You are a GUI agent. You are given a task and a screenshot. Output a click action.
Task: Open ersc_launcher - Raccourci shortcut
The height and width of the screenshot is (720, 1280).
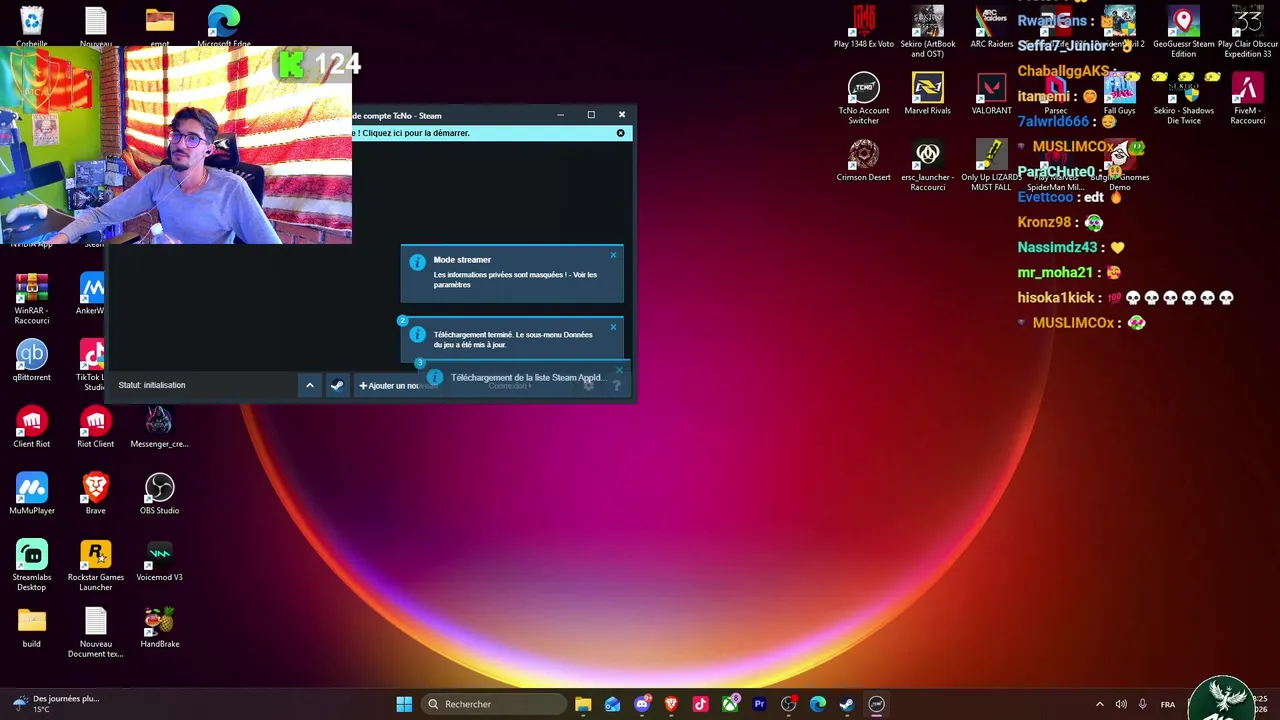[927, 165]
